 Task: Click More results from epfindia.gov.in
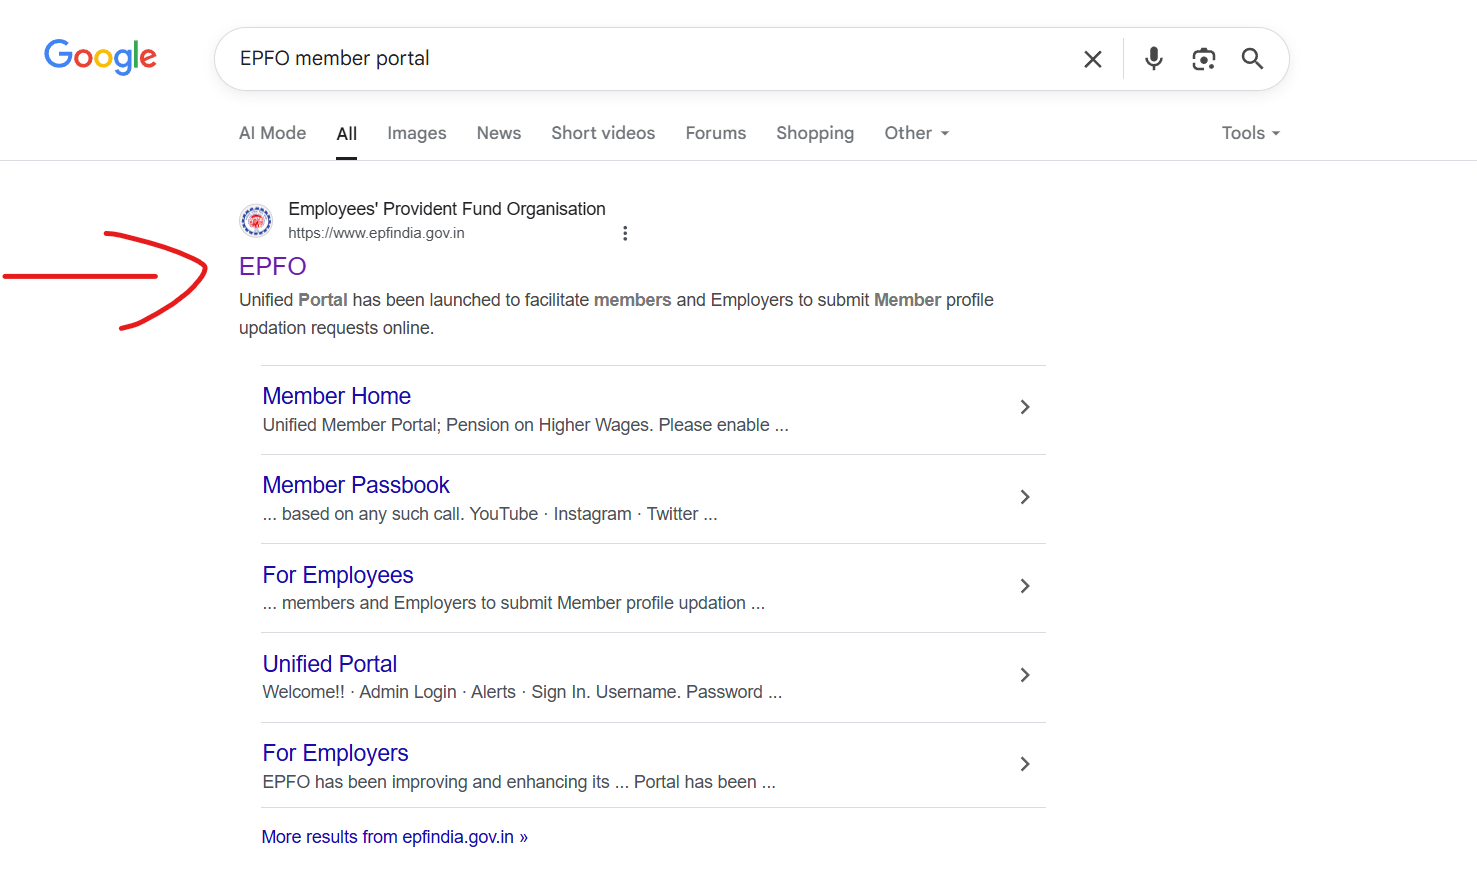point(395,837)
